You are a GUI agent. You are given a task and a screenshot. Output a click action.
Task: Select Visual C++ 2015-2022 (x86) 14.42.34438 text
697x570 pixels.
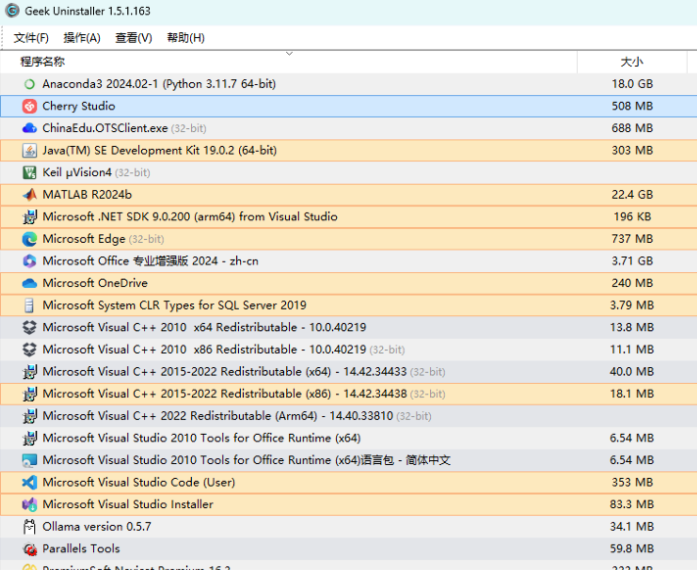[x=224, y=394]
